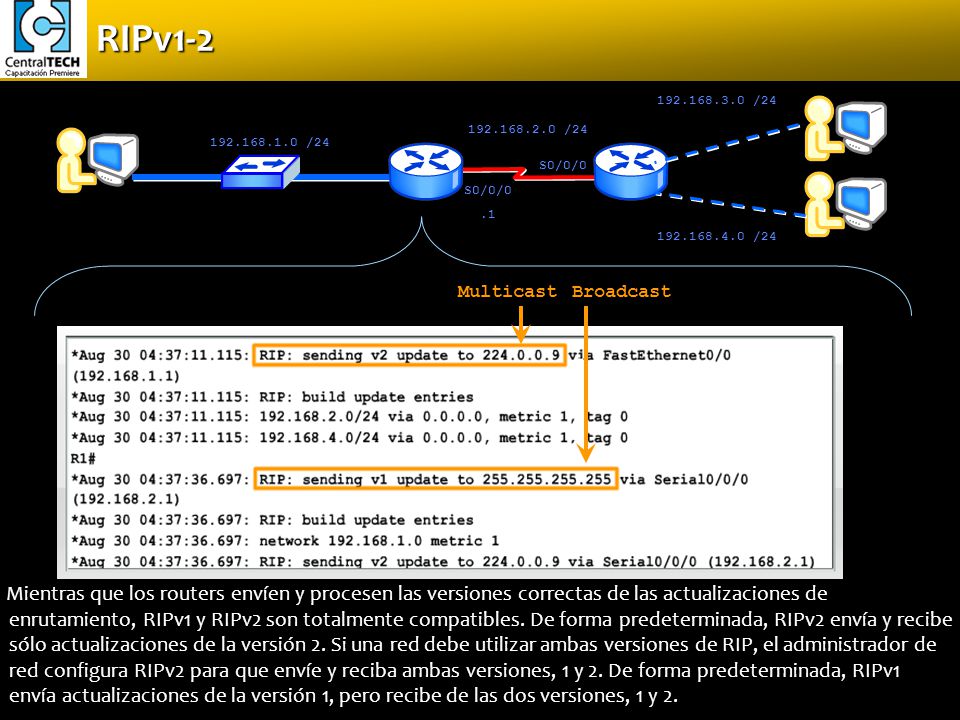The image size is (960, 720).
Task: Select the left router above the S0/0/0 .1 label
Action: pyautogui.click(x=426, y=171)
